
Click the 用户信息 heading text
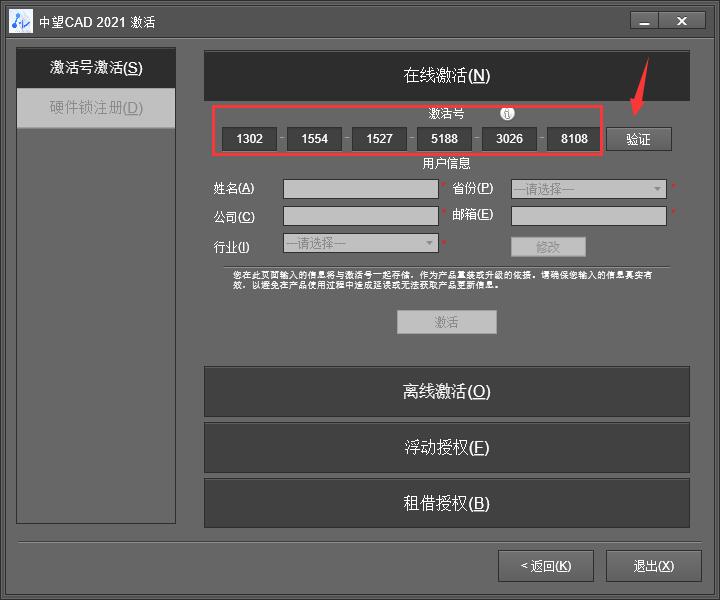tap(447, 163)
